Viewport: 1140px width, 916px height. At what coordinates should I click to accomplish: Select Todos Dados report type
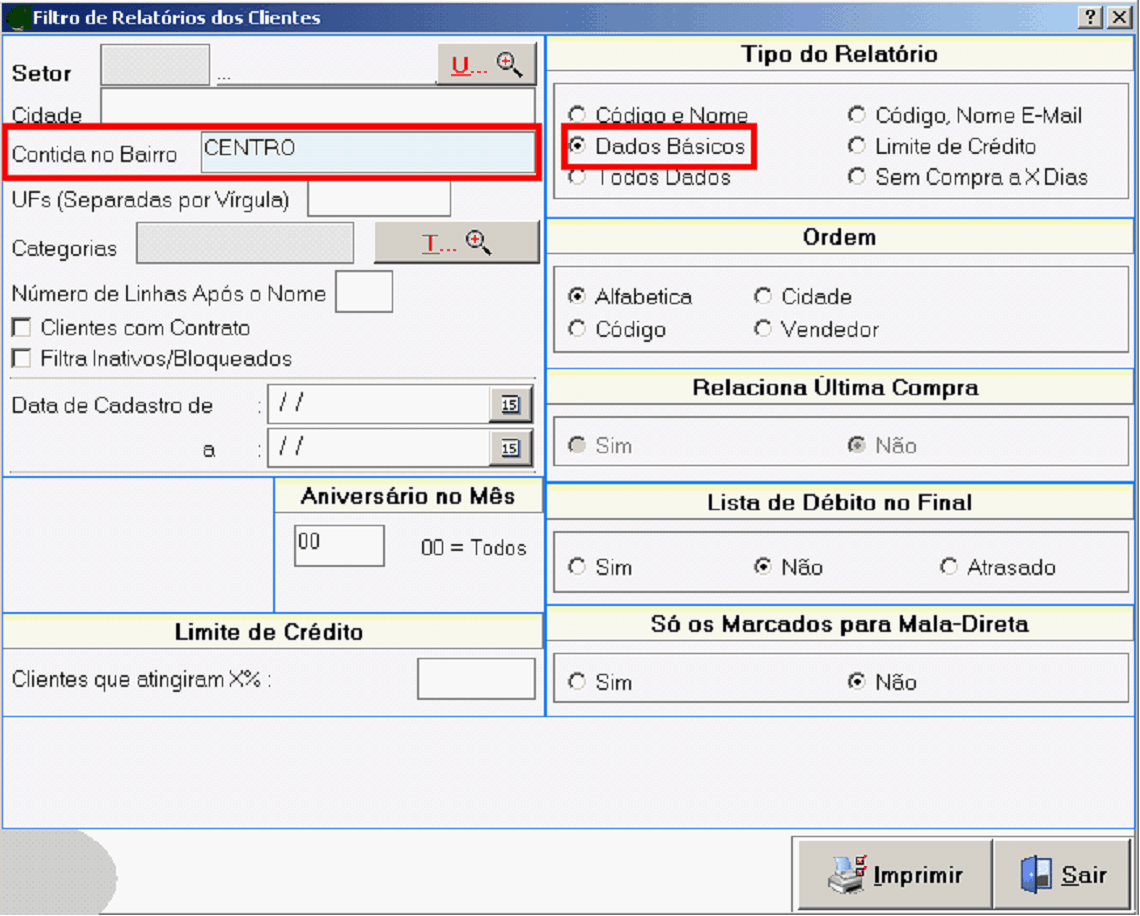point(577,177)
